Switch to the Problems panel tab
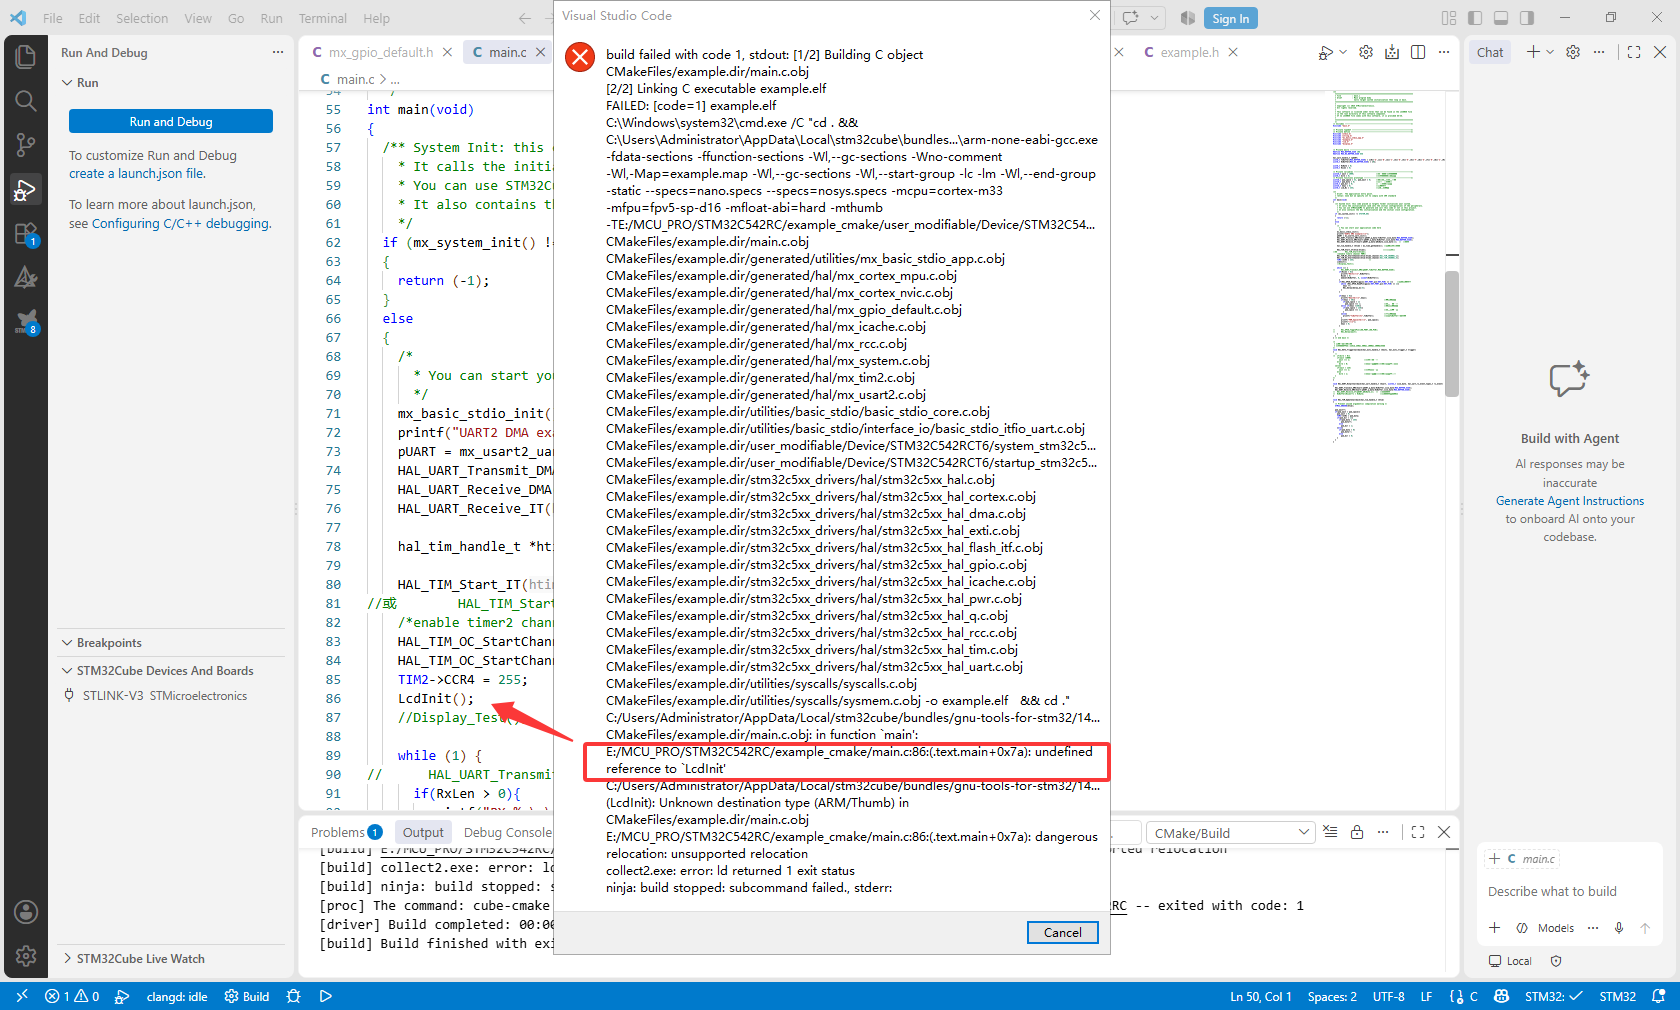The height and width of the screenshot is (1010, 1680). [x=346, y=832]
